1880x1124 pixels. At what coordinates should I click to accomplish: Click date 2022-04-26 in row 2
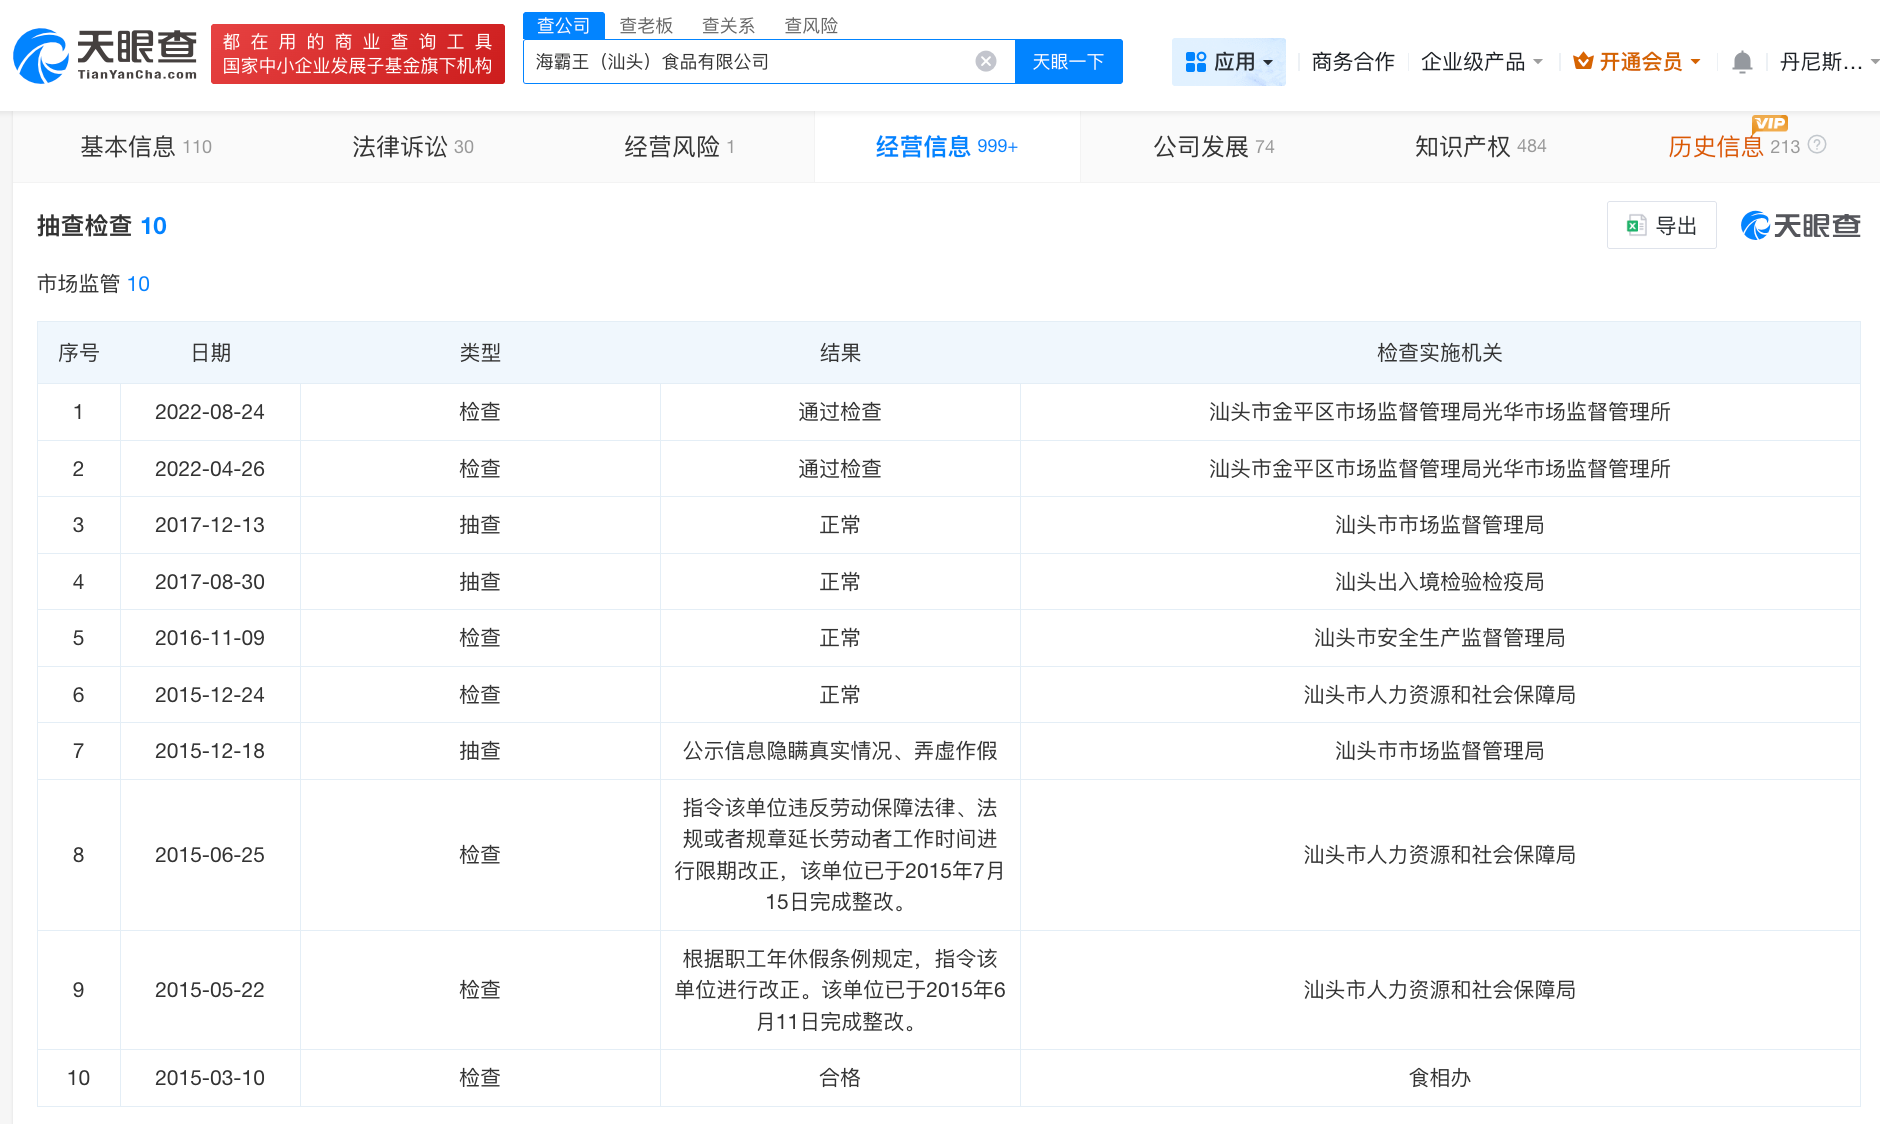pyautogui.click(x=210, y=469)
